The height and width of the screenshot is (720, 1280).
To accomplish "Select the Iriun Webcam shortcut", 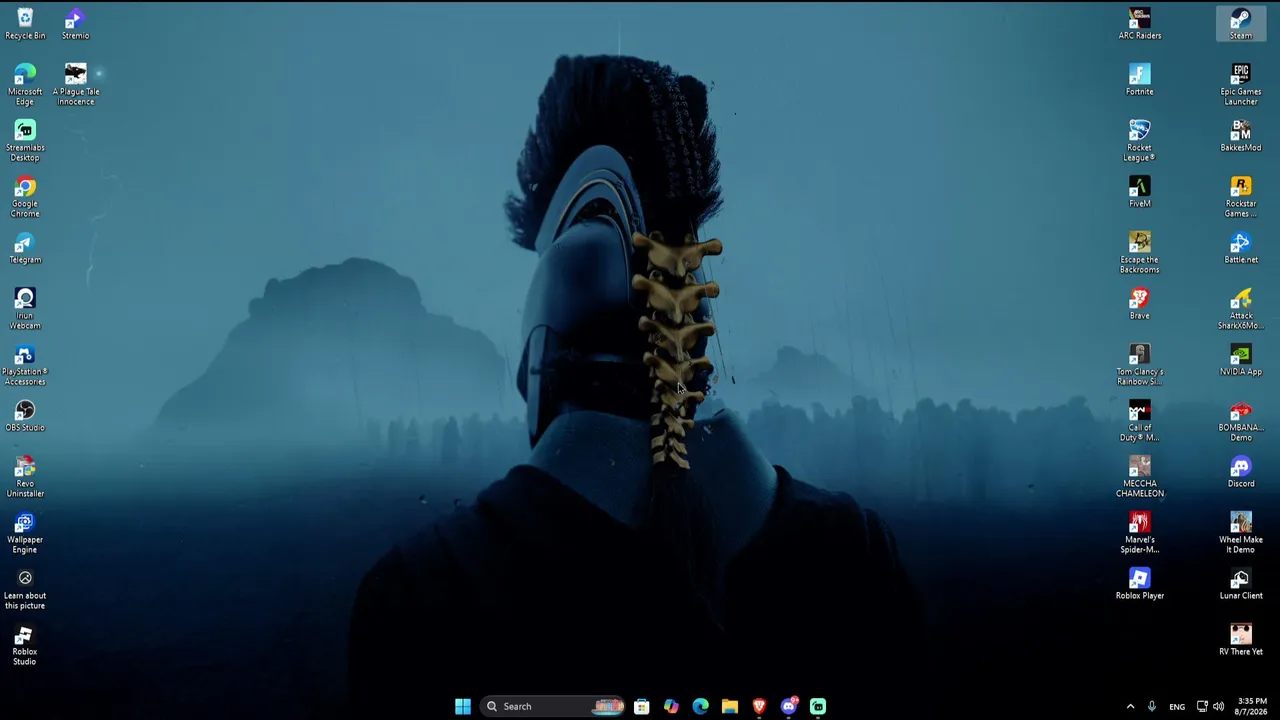I will tap(25, 309).
